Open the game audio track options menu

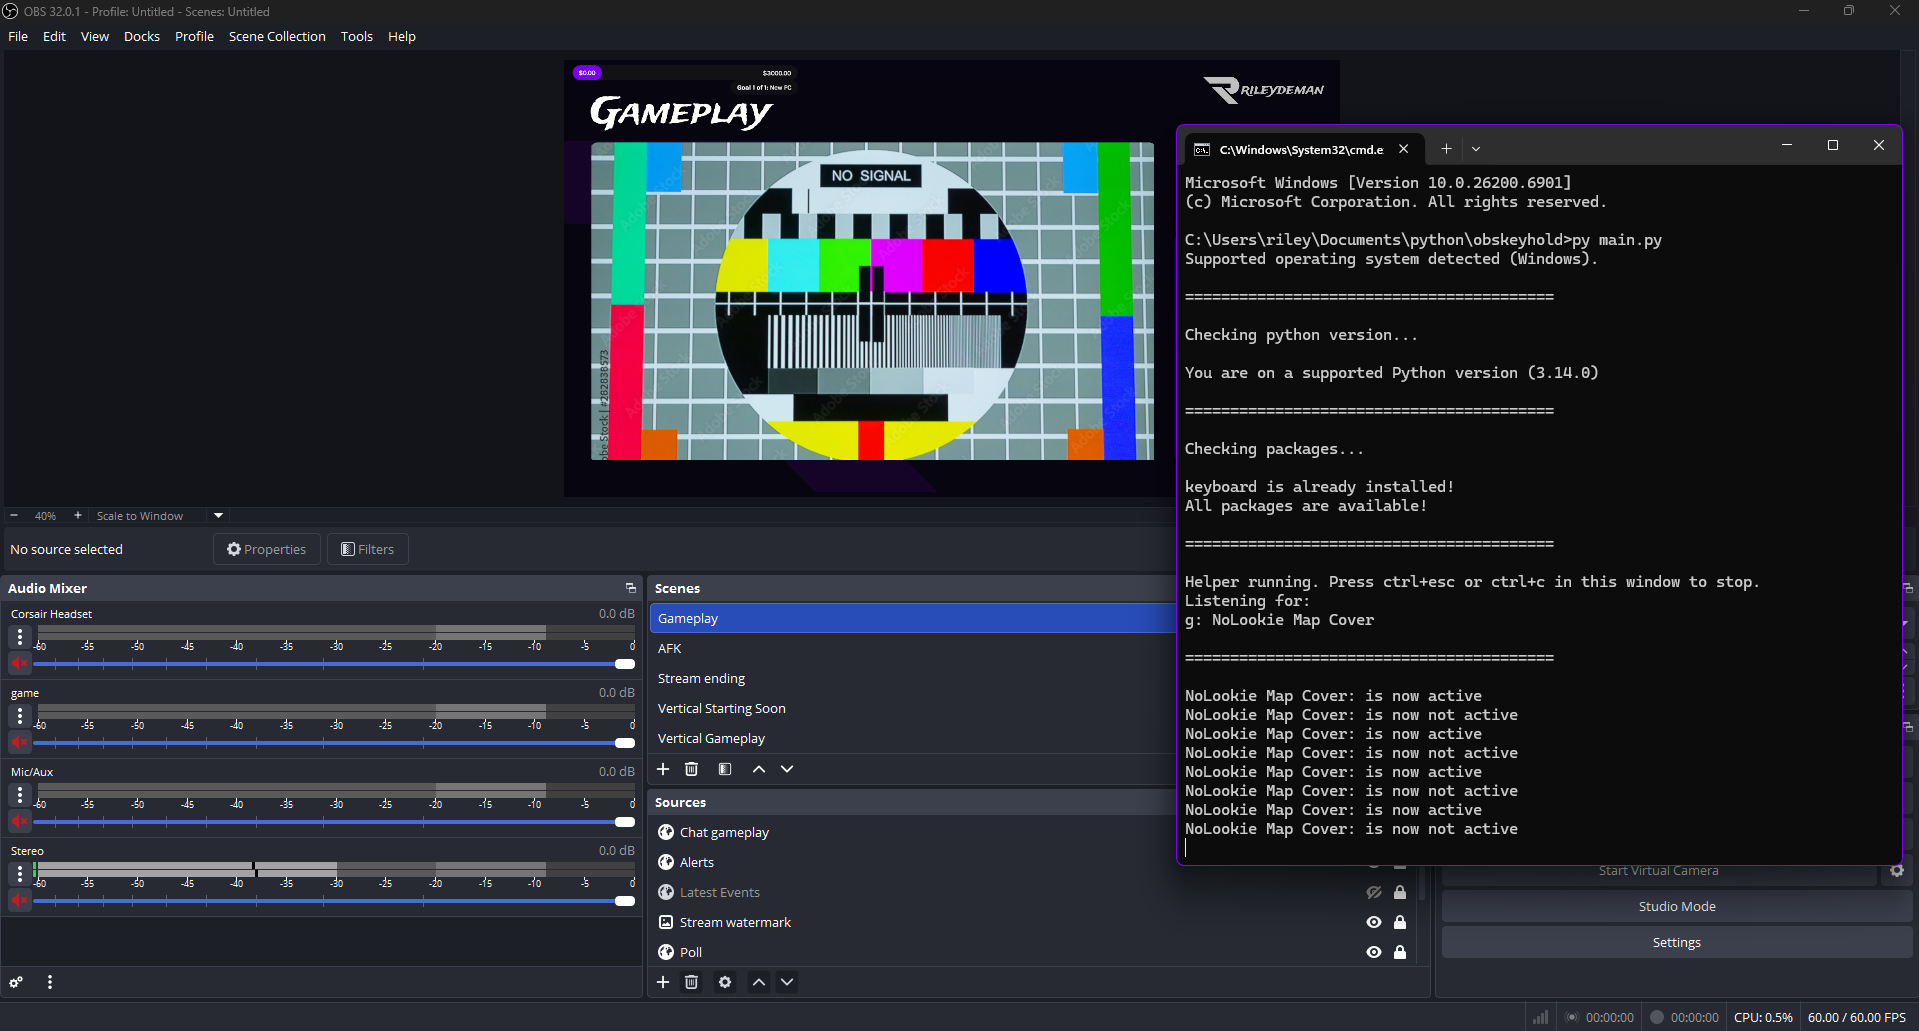19,716
